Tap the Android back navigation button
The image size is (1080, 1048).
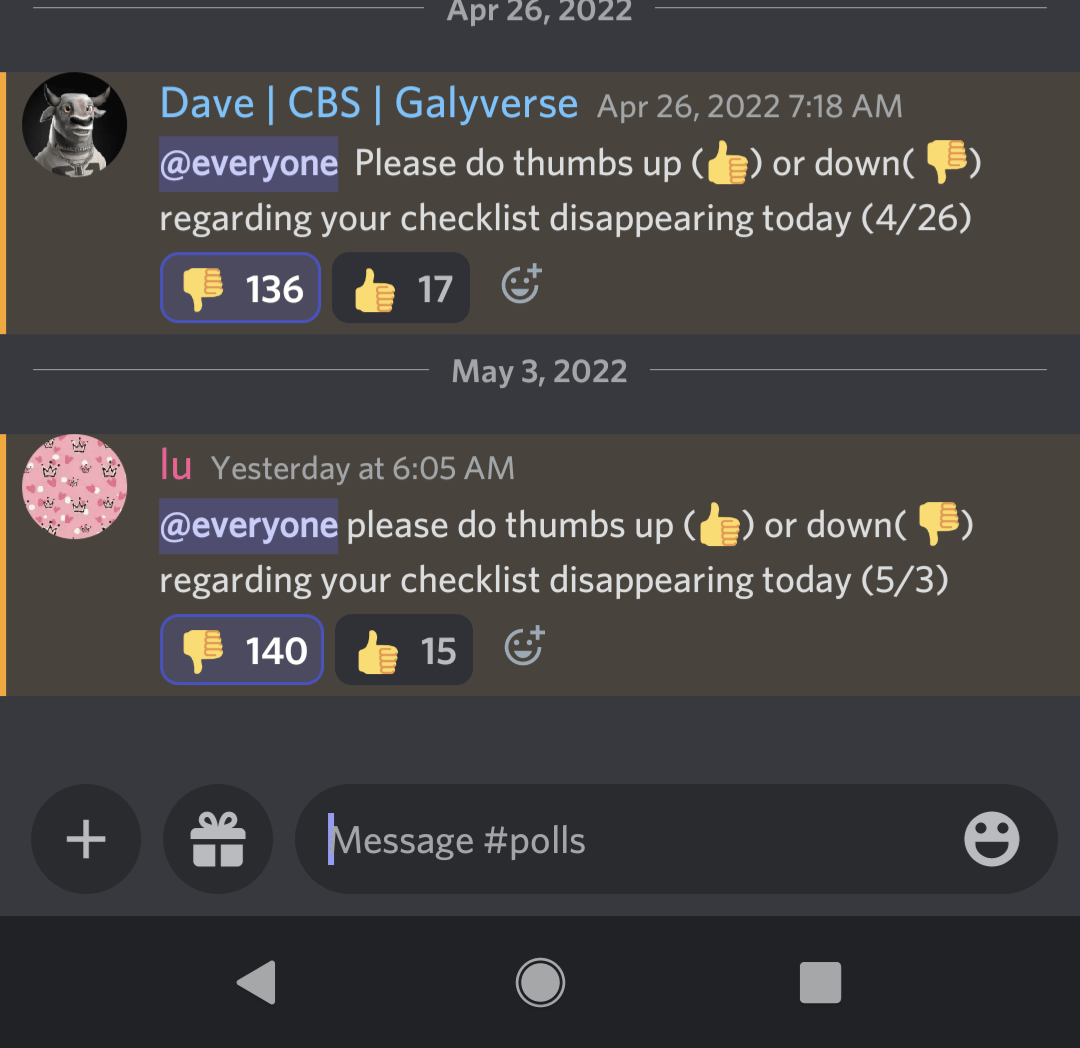(x=257, y=983)
